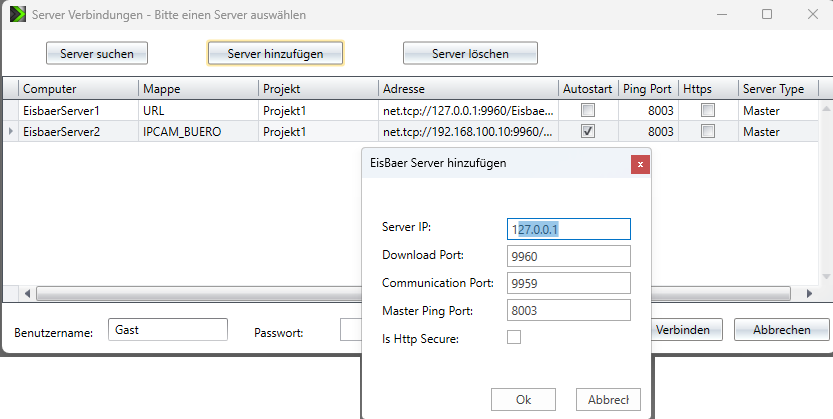Screen dimensions: 833x419
Task: Sort by the Server Type column header
Action: pos(778,89)
